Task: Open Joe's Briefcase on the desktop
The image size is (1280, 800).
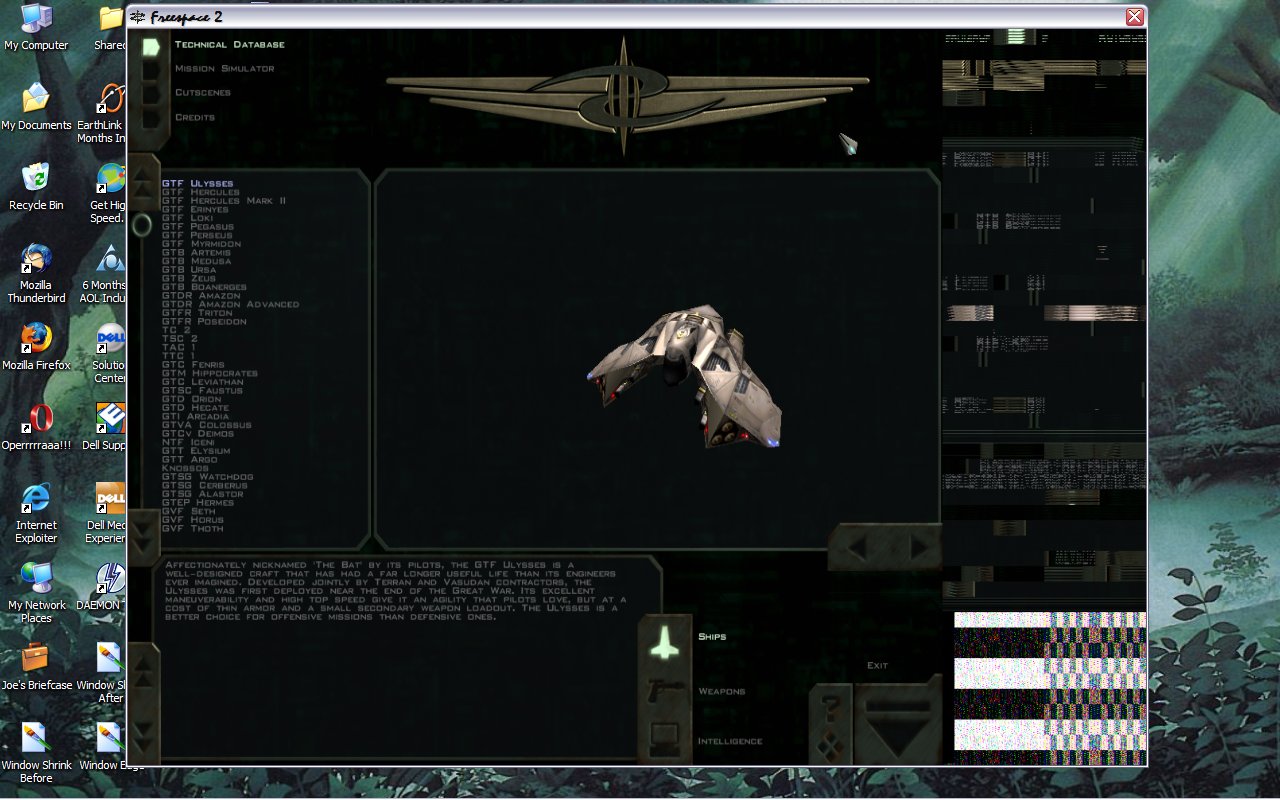Action: click(x=36, y=666)
